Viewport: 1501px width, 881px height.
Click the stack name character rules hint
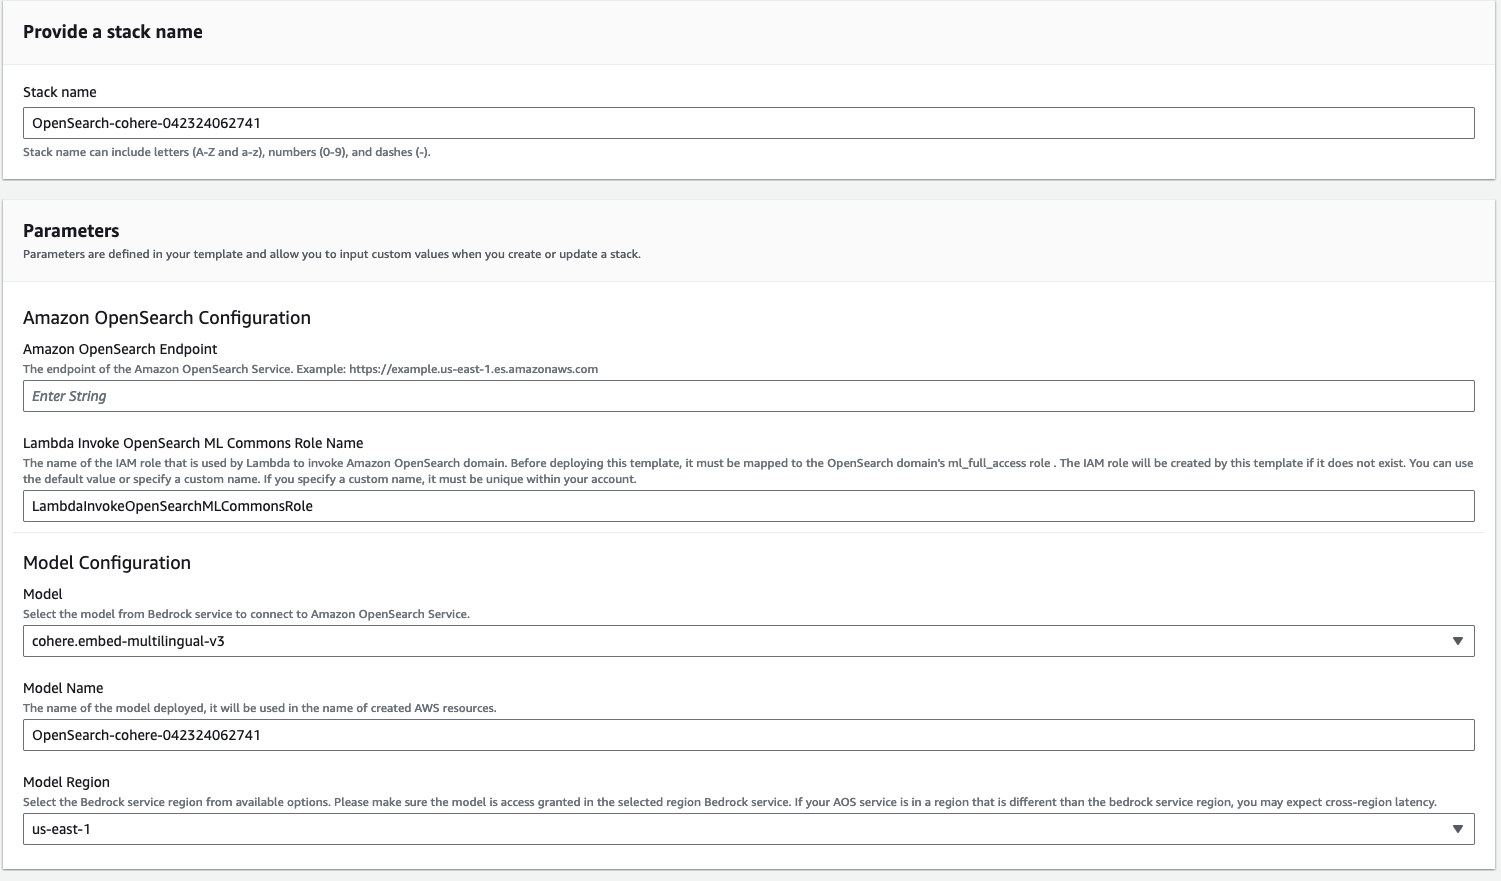[x=227, y=152]
